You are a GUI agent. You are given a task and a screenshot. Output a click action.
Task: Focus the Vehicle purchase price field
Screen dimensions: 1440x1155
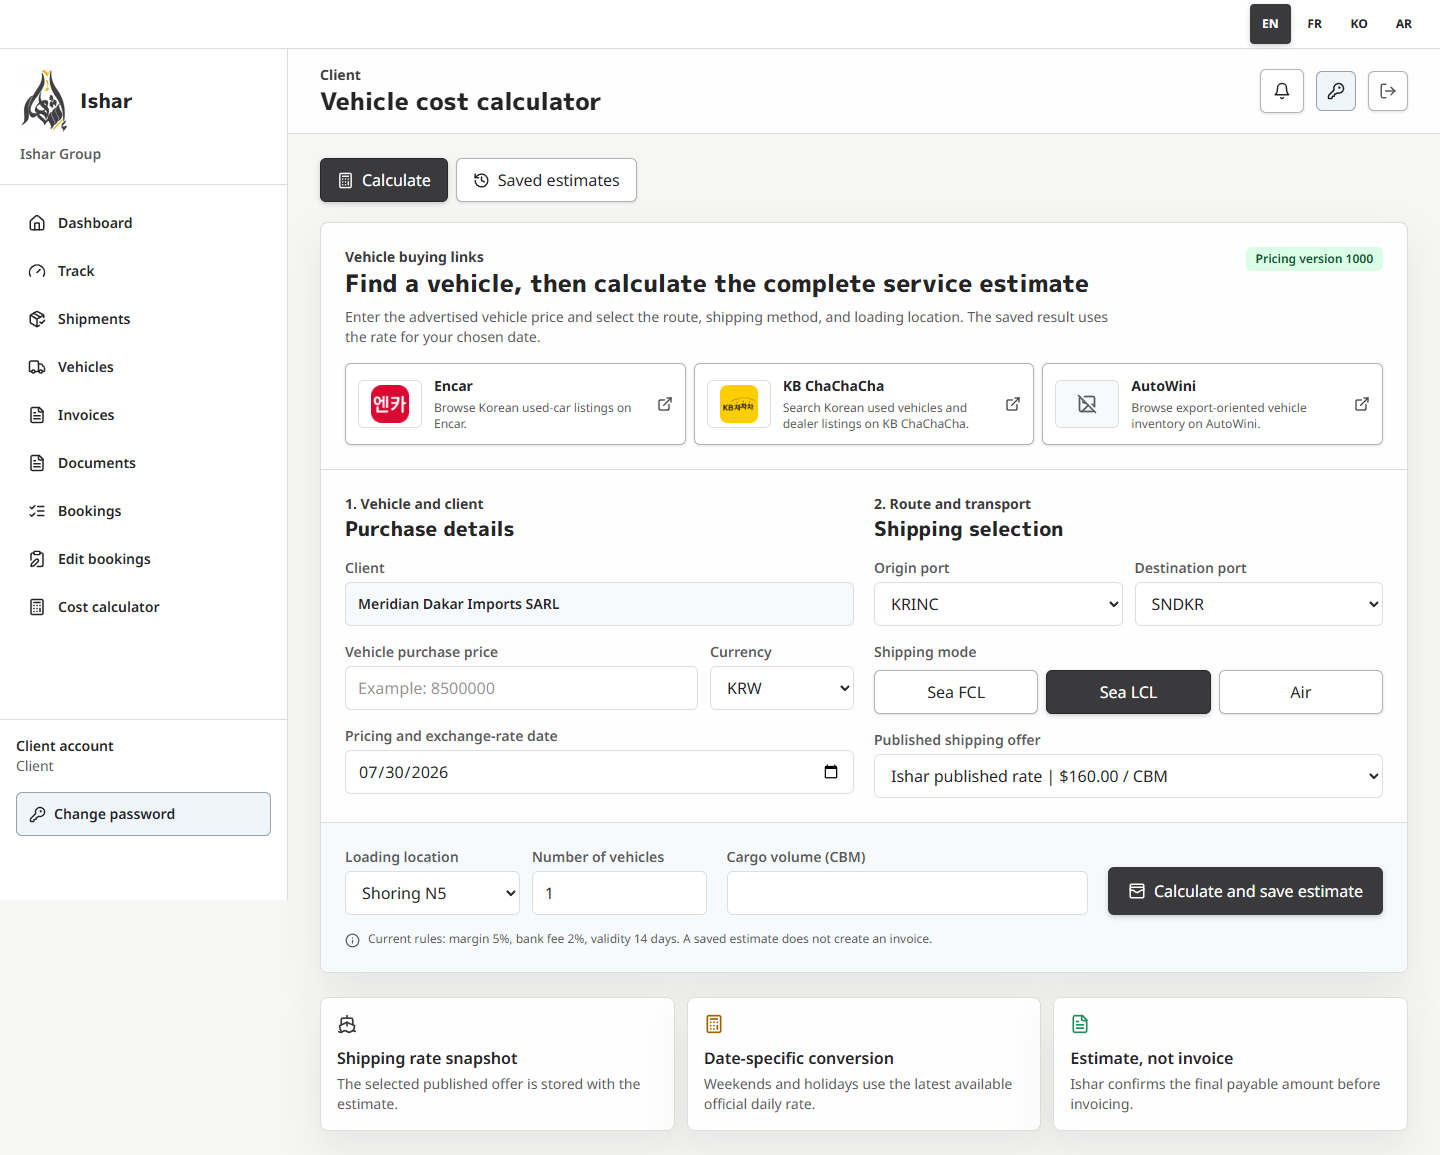click(521, 688)
